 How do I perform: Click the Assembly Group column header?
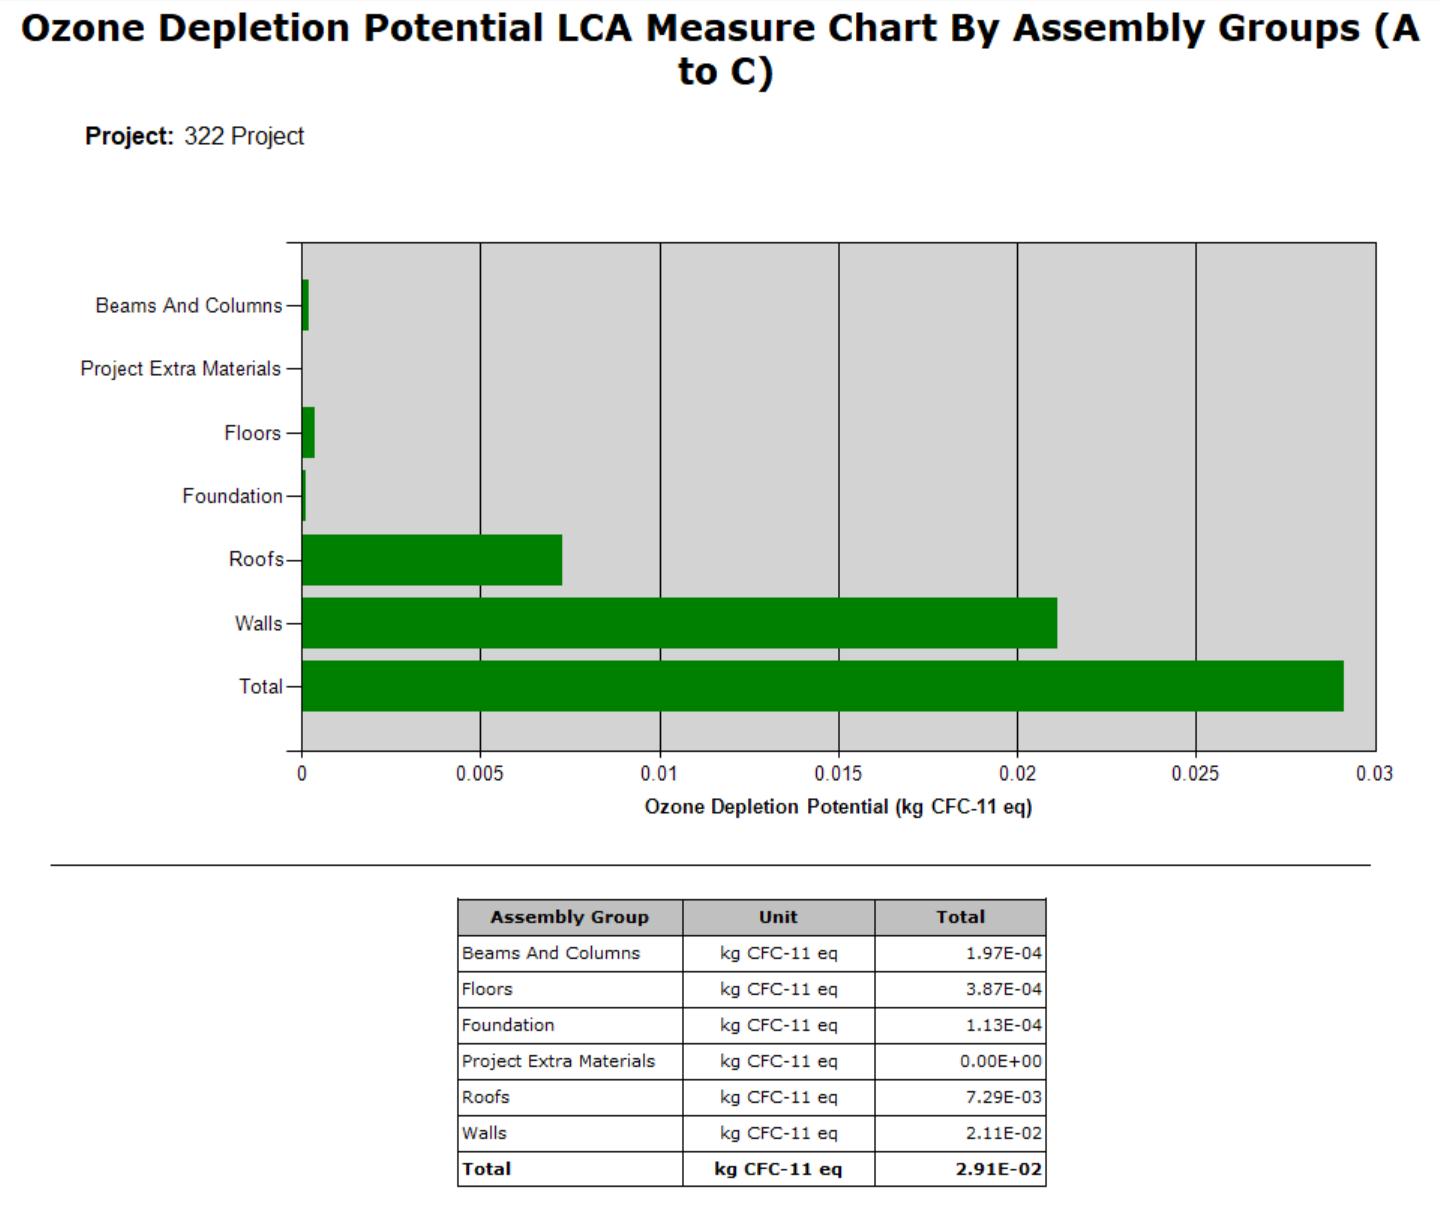pos(570,917)
